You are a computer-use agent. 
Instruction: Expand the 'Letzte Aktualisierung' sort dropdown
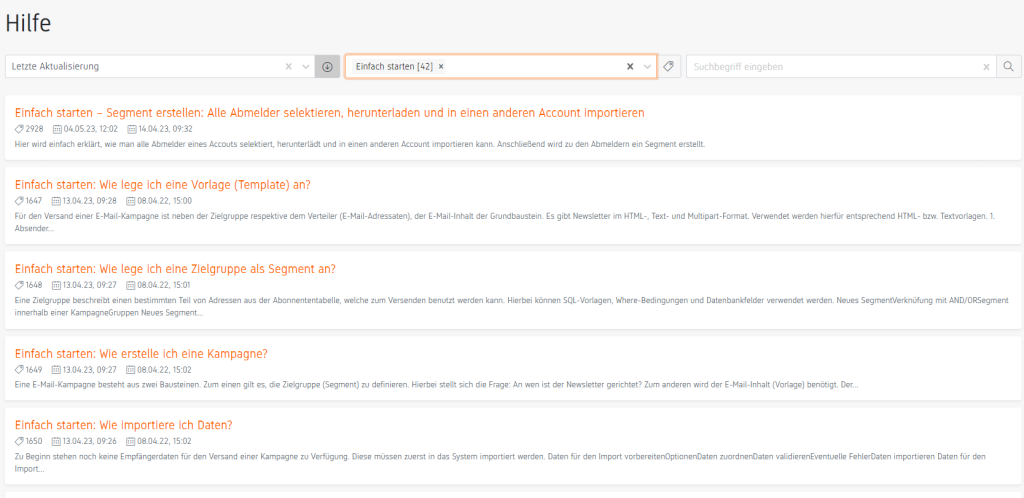click(306, 67)
